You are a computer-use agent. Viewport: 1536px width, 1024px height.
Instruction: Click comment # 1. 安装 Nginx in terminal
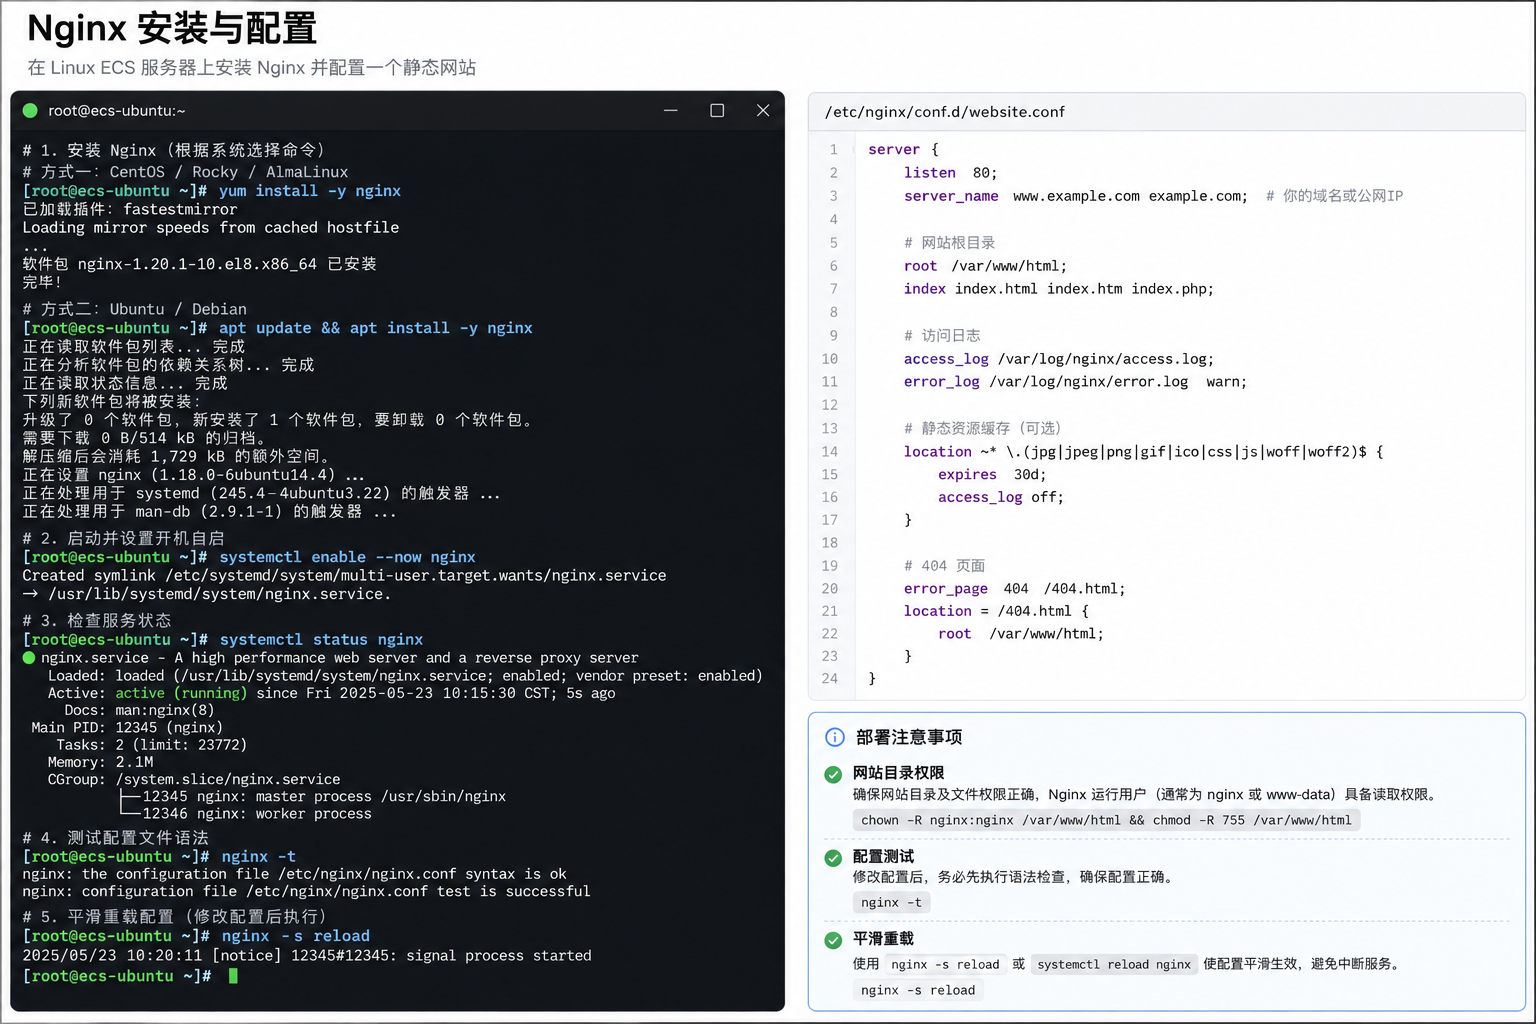point(174,150)
